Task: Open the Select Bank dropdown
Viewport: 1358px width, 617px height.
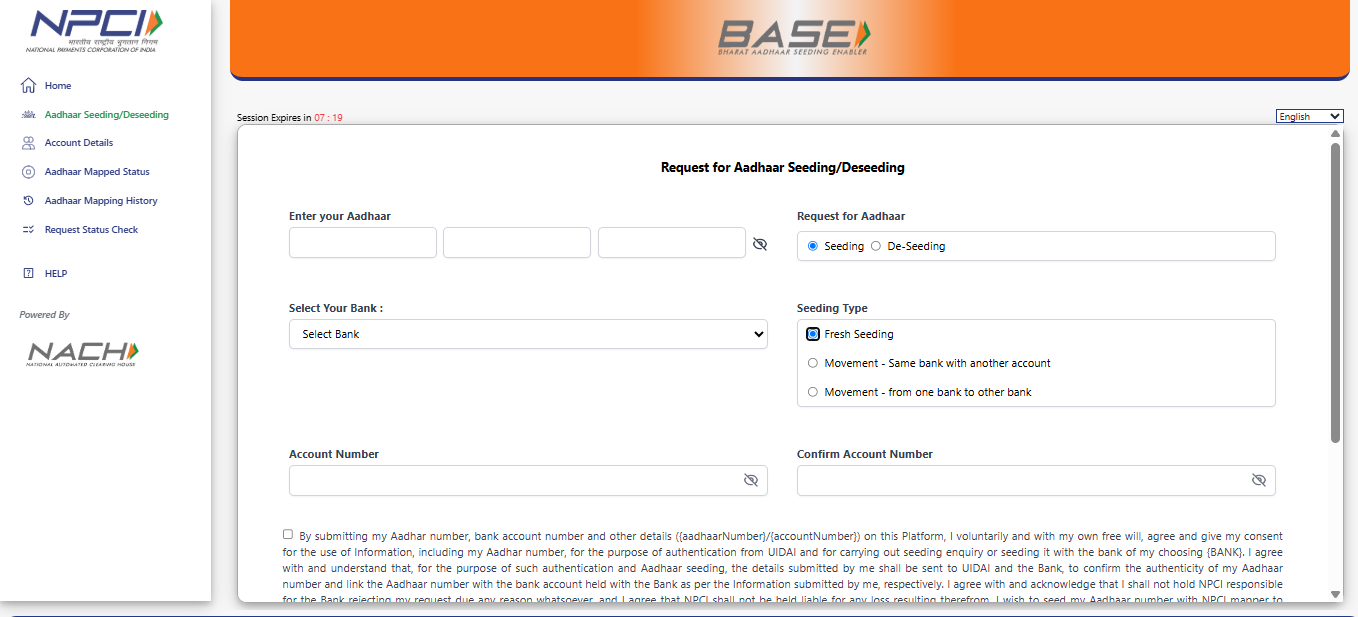Action: [528, 334]
